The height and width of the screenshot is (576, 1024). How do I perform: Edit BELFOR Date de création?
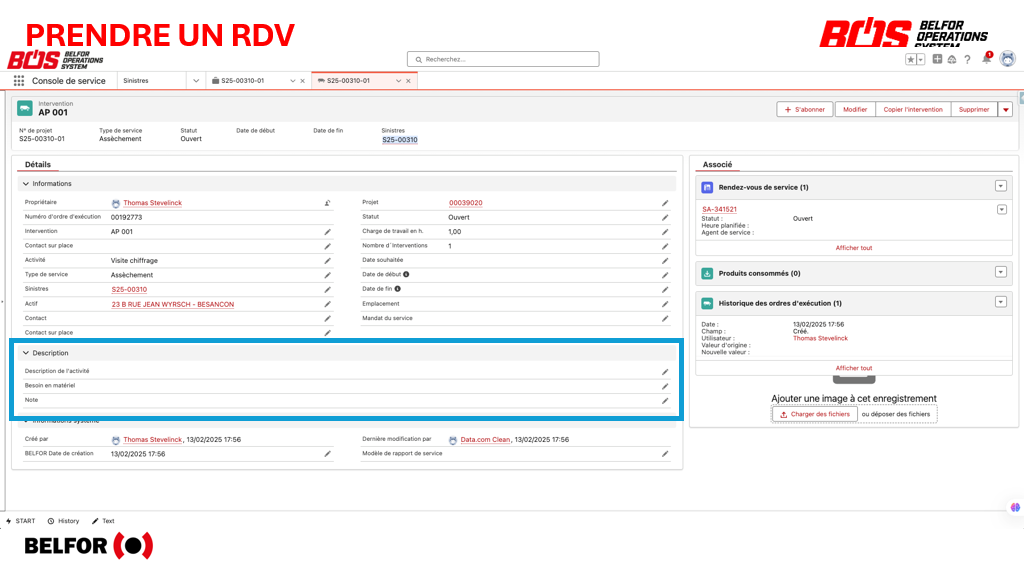click(x=327, y=454)
